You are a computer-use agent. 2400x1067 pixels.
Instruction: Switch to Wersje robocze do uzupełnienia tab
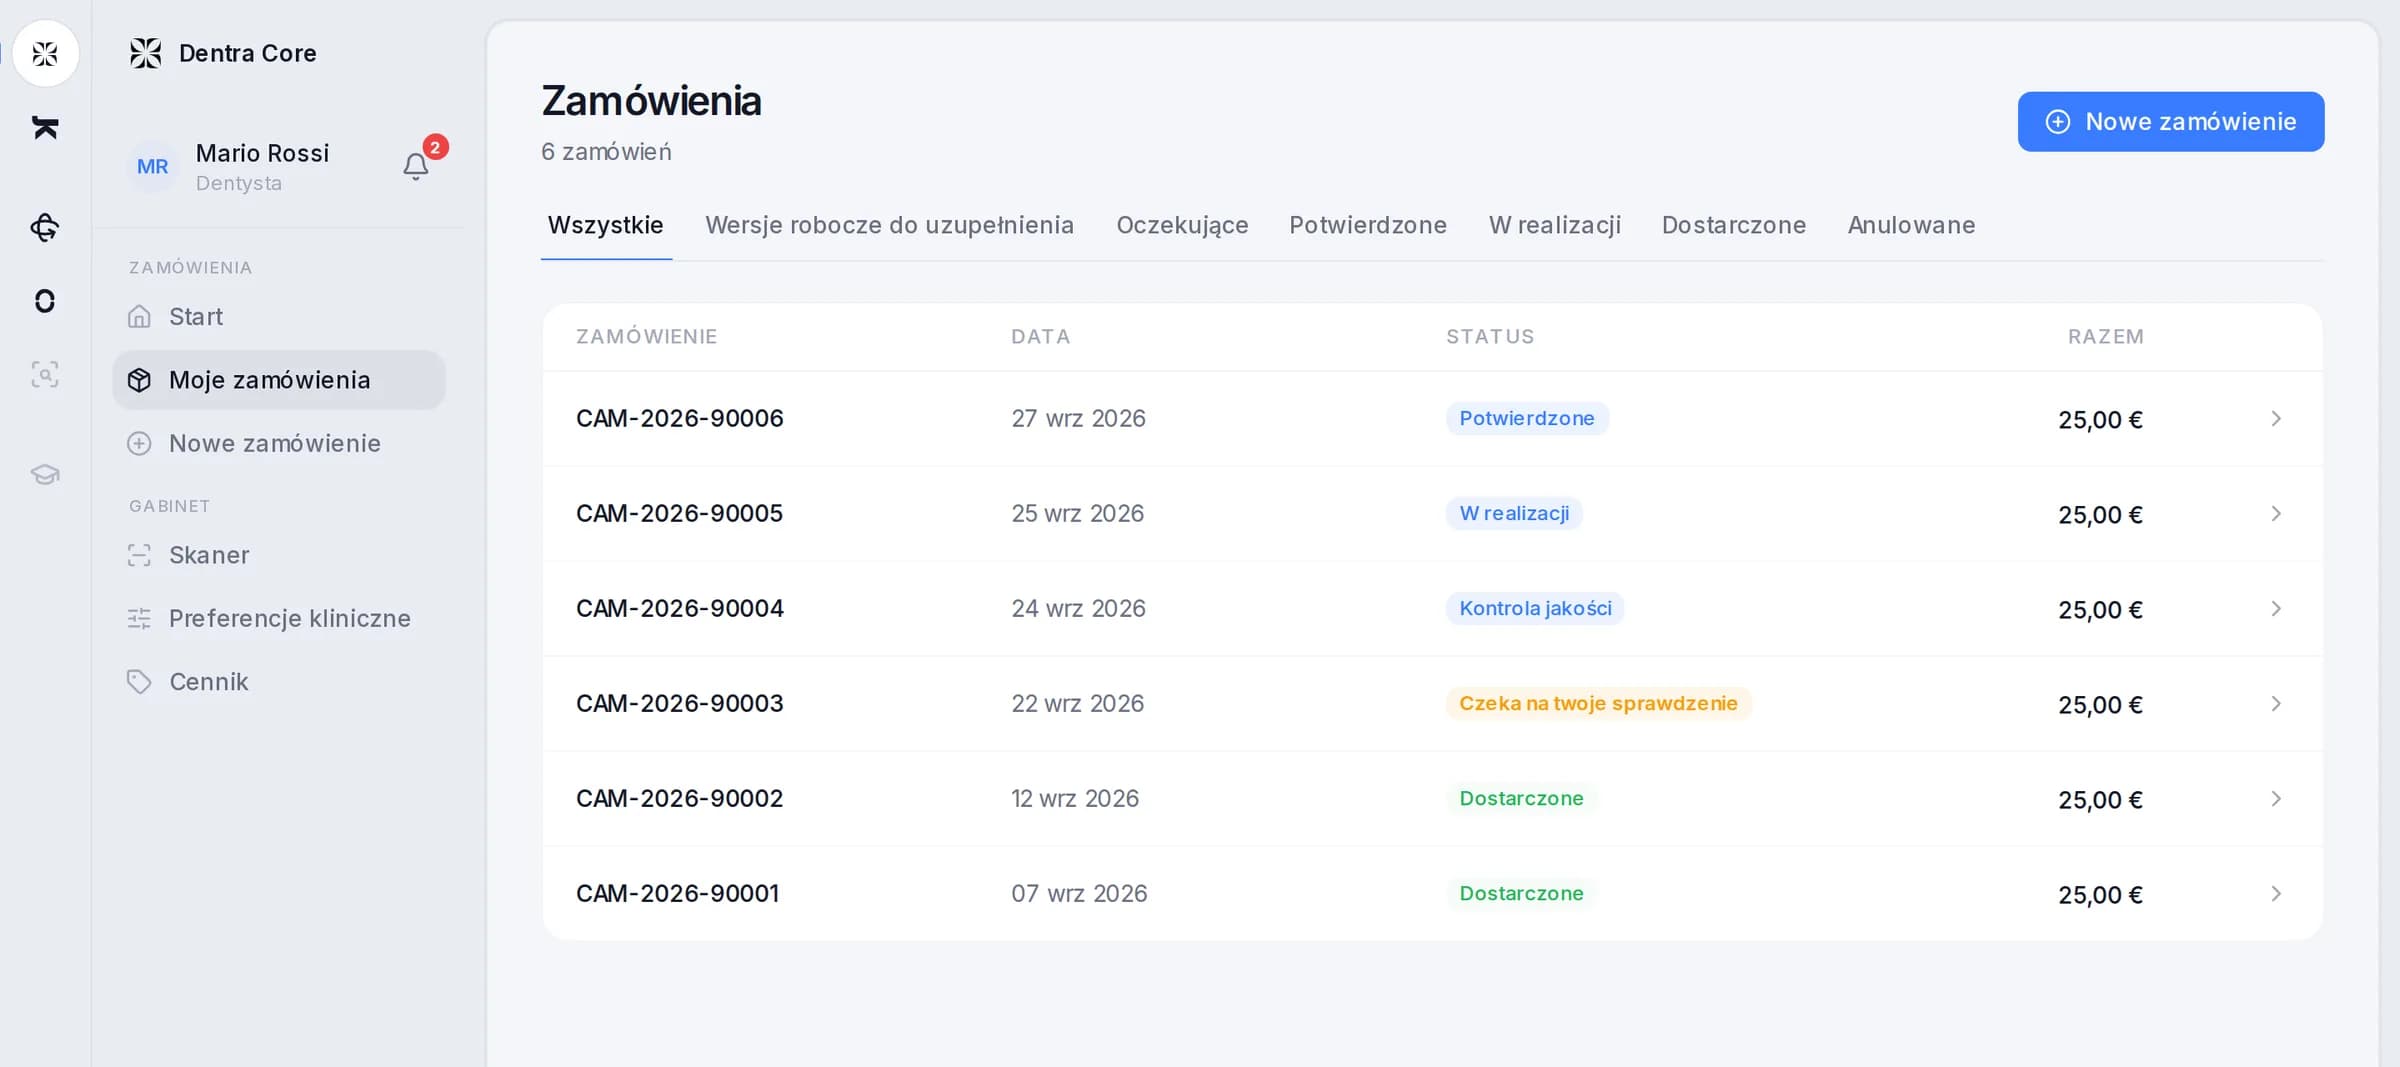pos(890,225)
